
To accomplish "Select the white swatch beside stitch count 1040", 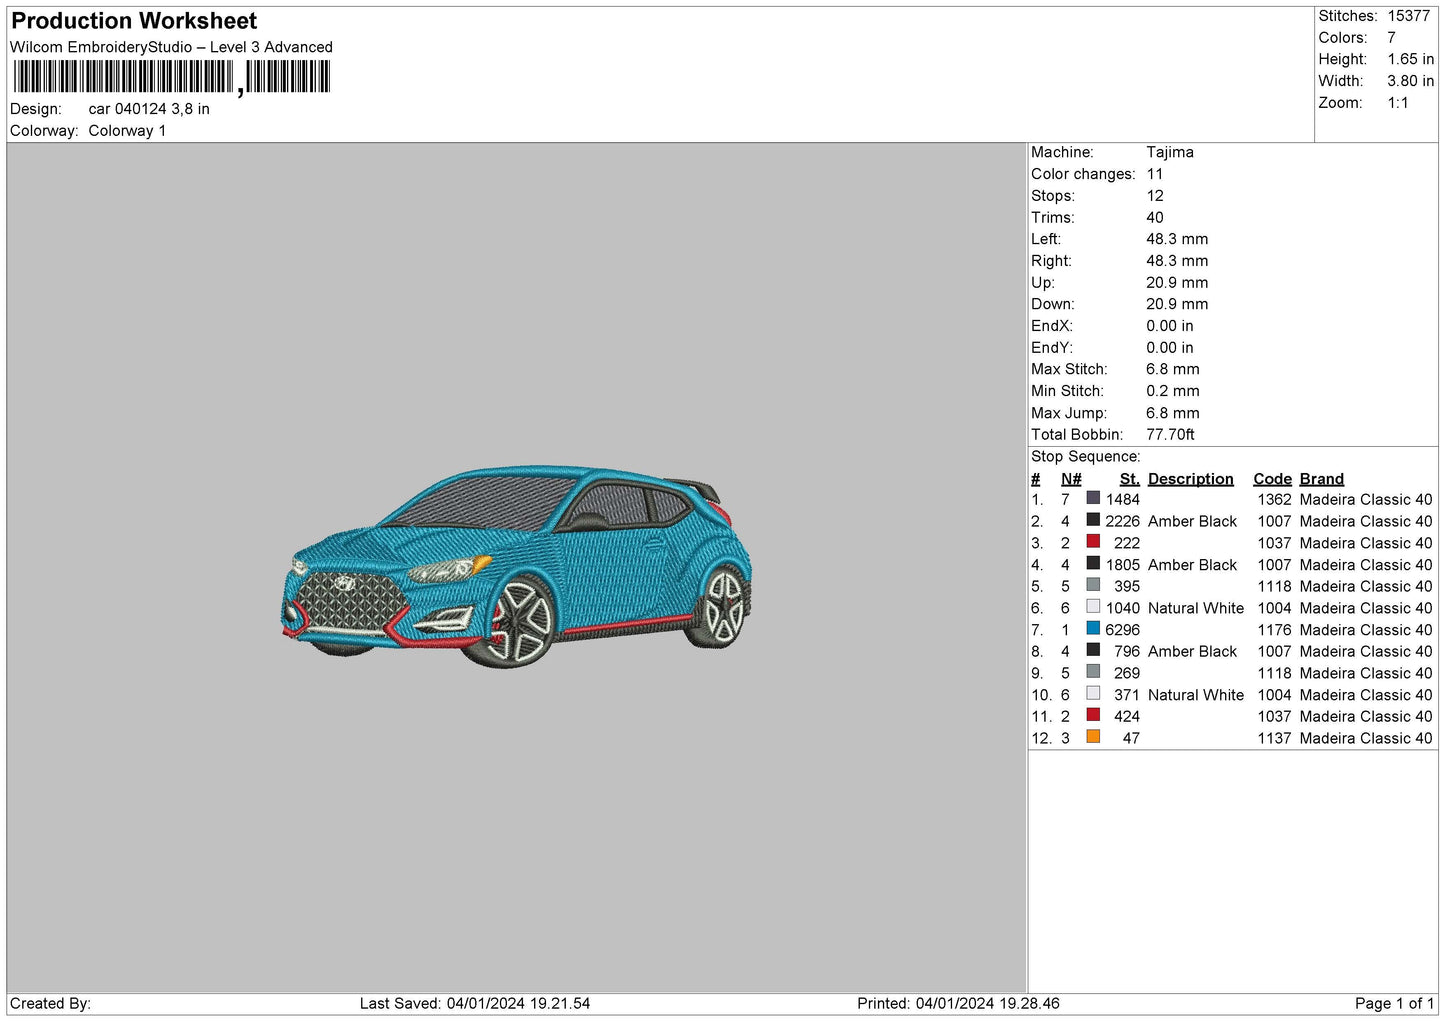I will tap(1093, 607).
